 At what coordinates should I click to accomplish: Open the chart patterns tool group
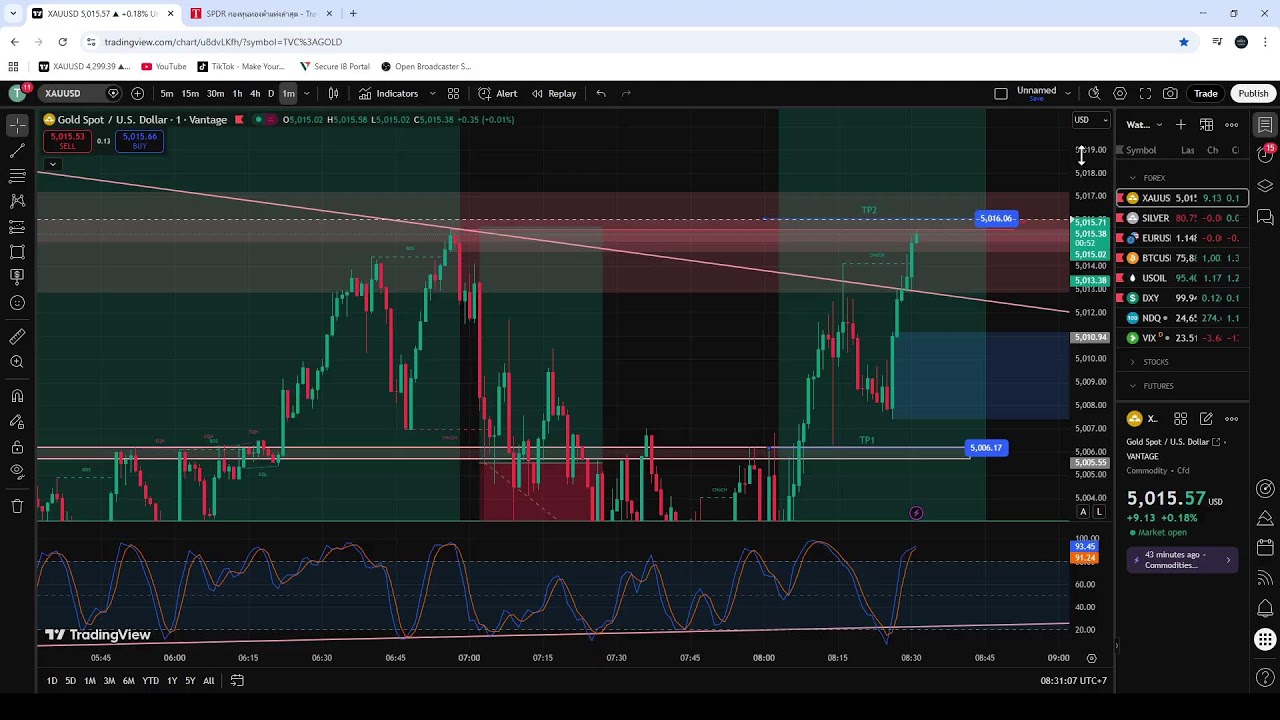coord(17,201)
